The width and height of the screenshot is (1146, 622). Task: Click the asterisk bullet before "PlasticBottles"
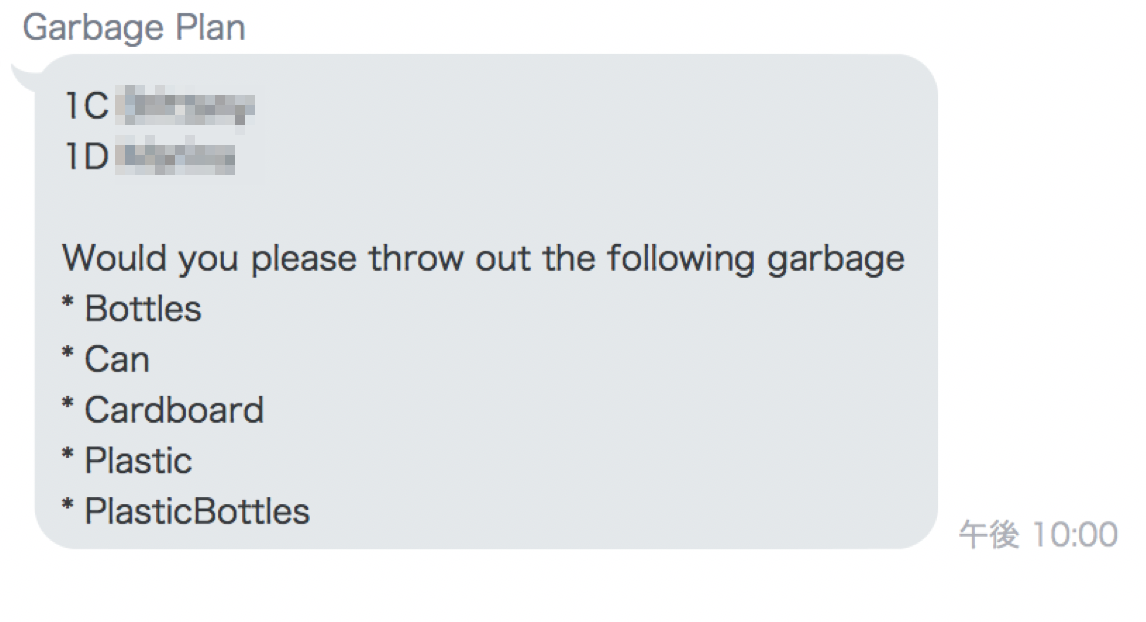point(68,507)
